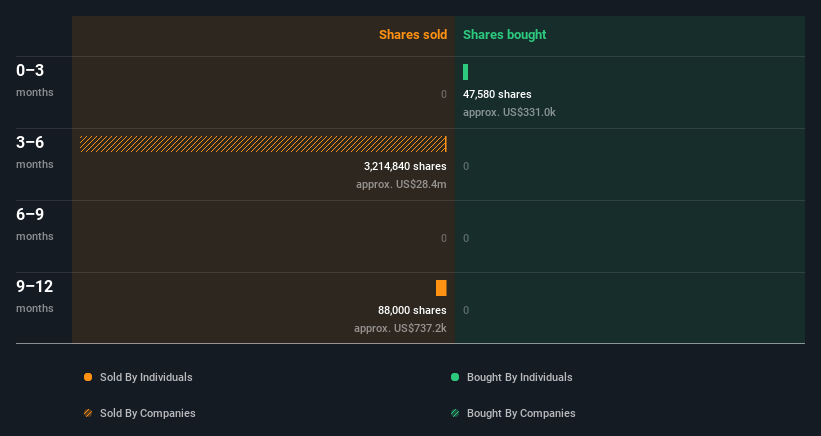Click the zero bought value in 6–9 row
821x436 pixels.
click(466, 238)
